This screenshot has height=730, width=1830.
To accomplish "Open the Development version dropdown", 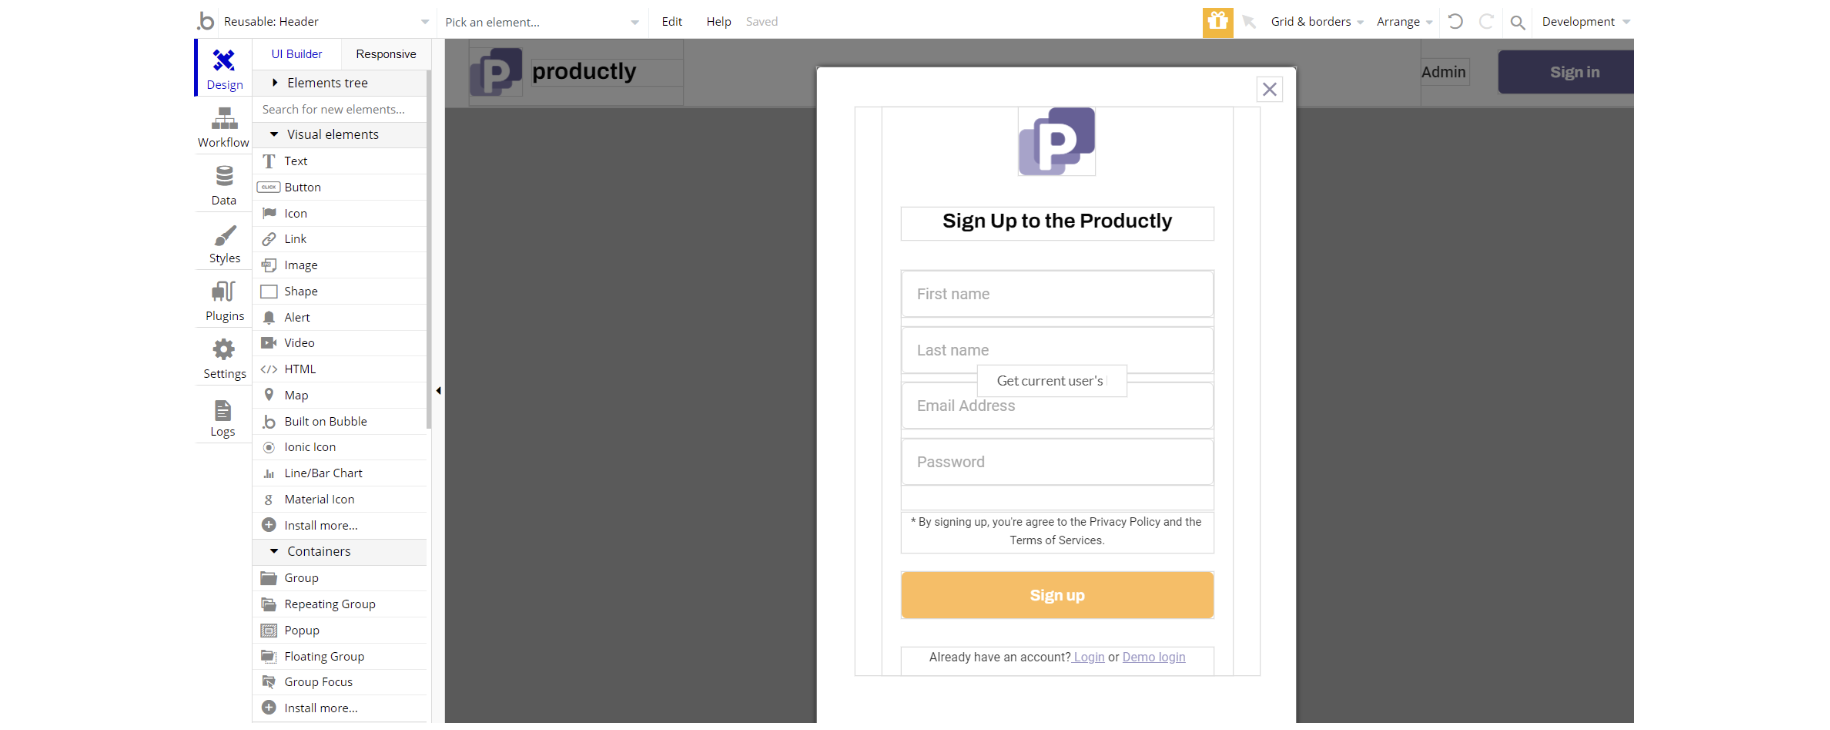I will (1585, 22).
